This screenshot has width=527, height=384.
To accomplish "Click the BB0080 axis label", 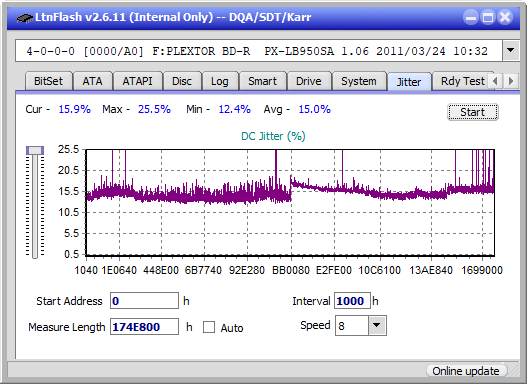I will pyautogui.click(x=291, y=270).
